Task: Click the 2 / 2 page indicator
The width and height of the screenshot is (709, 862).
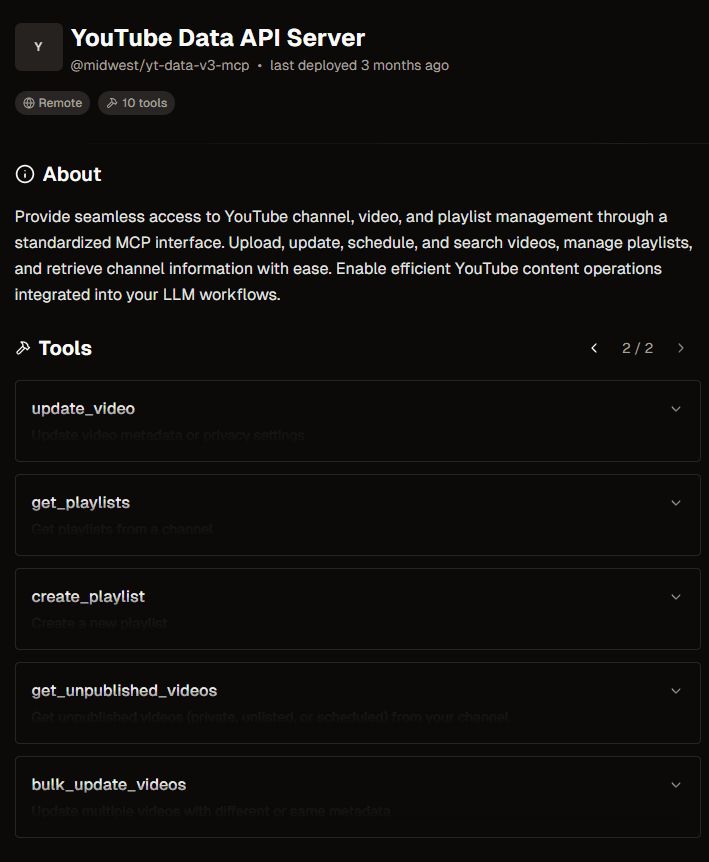Action: [x=637, y=348]
